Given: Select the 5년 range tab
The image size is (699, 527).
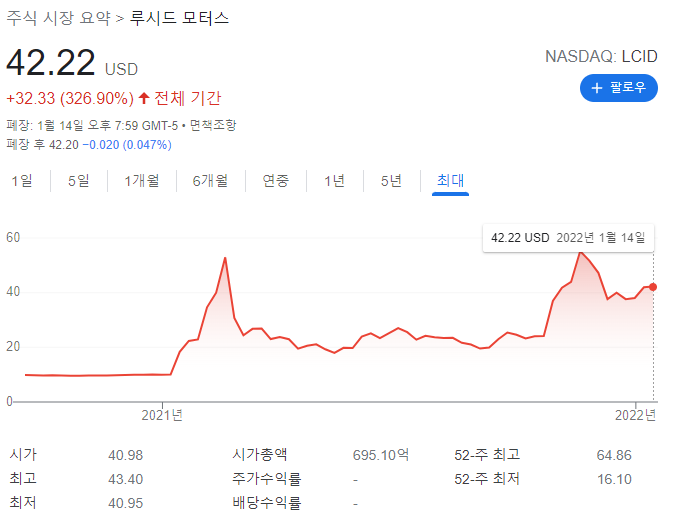Looking at the screenshot, I should point(391,181).
